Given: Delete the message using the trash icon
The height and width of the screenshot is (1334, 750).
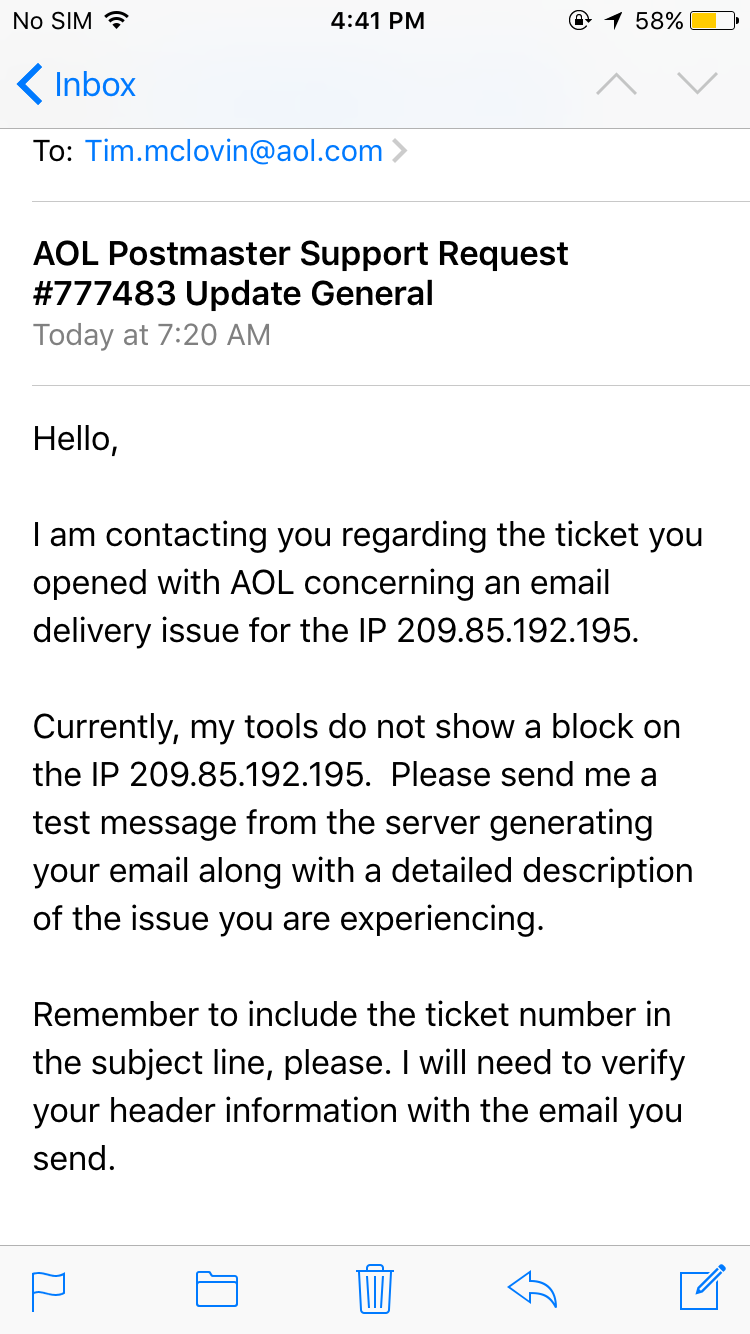Looking at the screenshot, I should point(374,1288).
